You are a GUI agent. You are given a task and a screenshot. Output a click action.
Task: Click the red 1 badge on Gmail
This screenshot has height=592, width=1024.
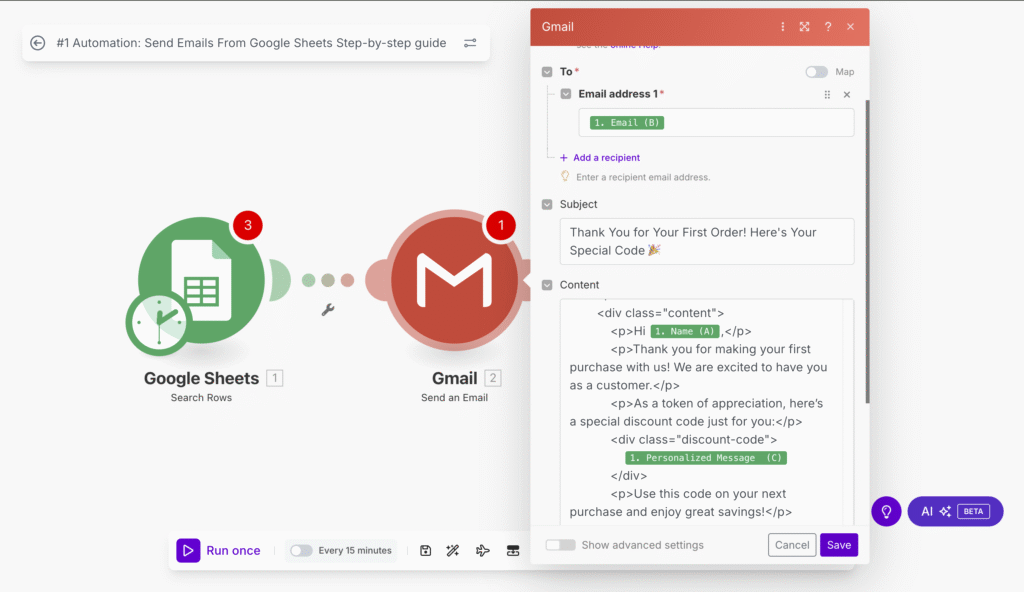(501, 225)
